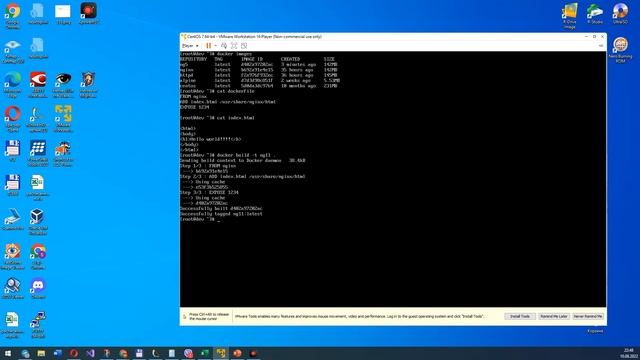Open the taskbar clock and date
Viewport: 640px width, 360px height.
coord(629,353)
